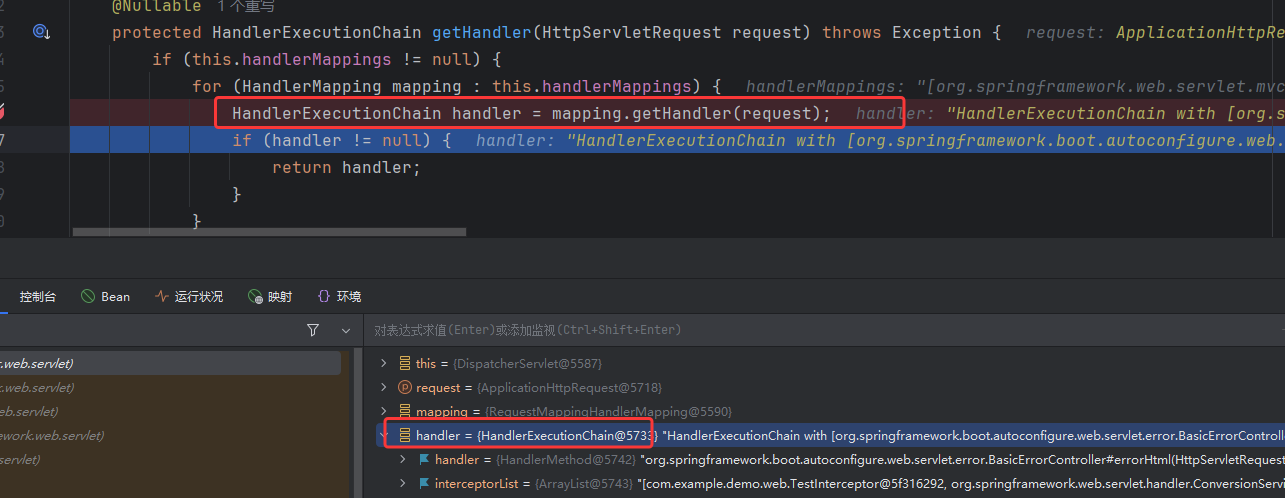Expand the request variable node
1285x498 pixels.
tap(383, 387)
